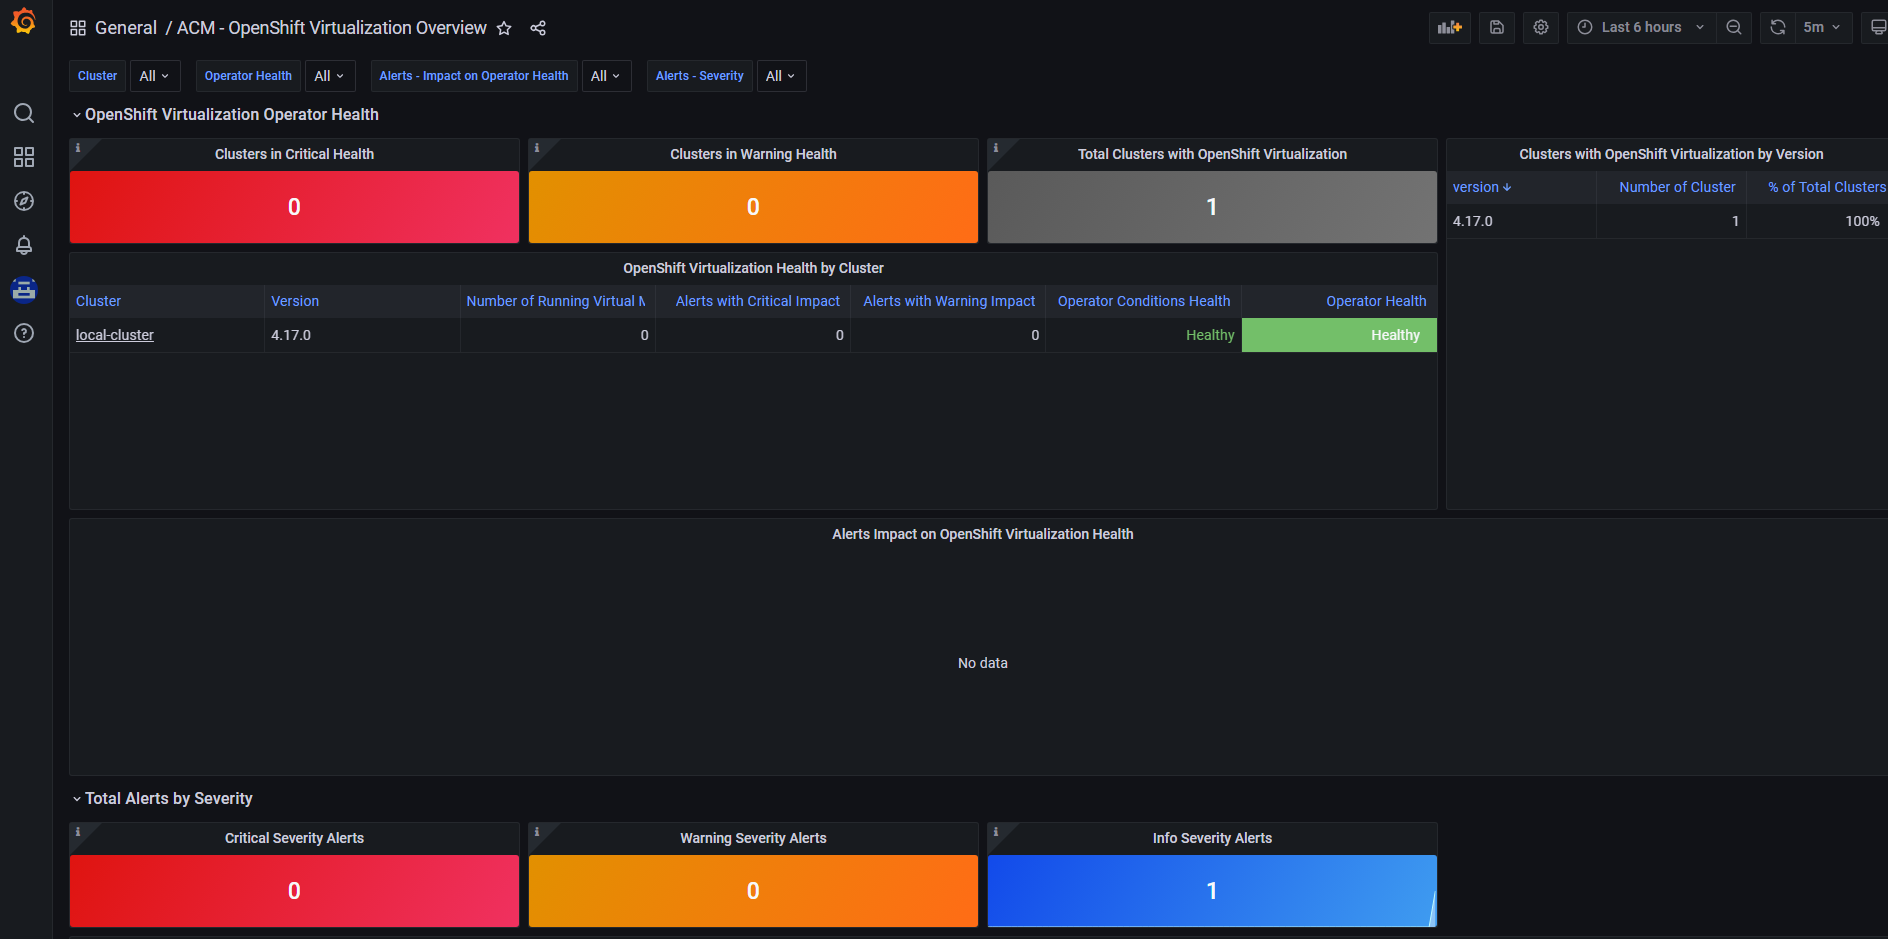1888x939 pixels.
Task: Open Alerts - Impact on Operator Health dropdown
Action: point(606,76)
